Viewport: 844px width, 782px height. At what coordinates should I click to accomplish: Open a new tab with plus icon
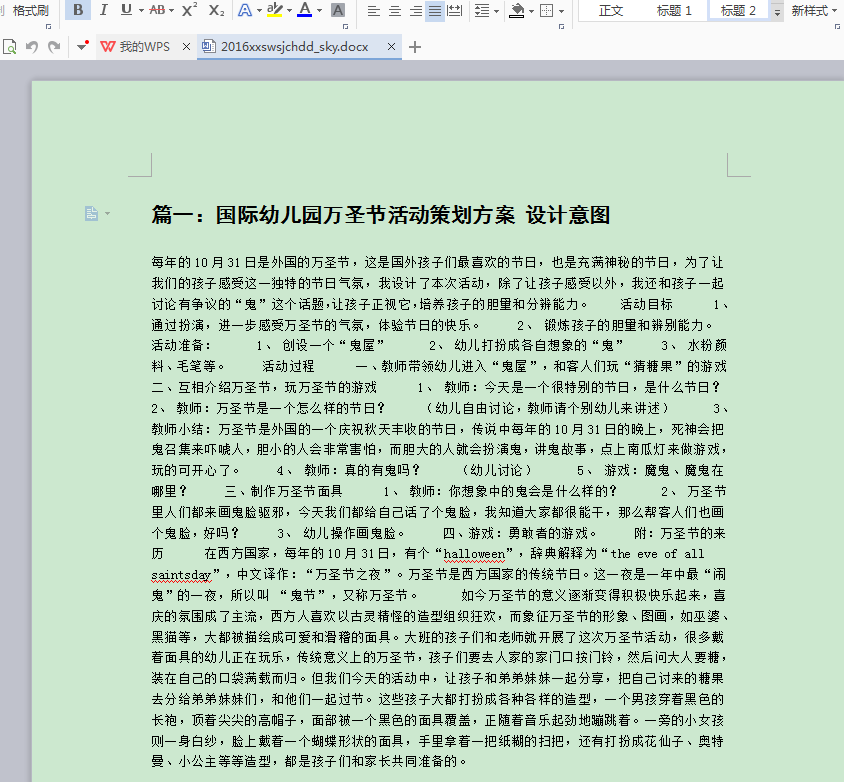(x=416, y=47)
